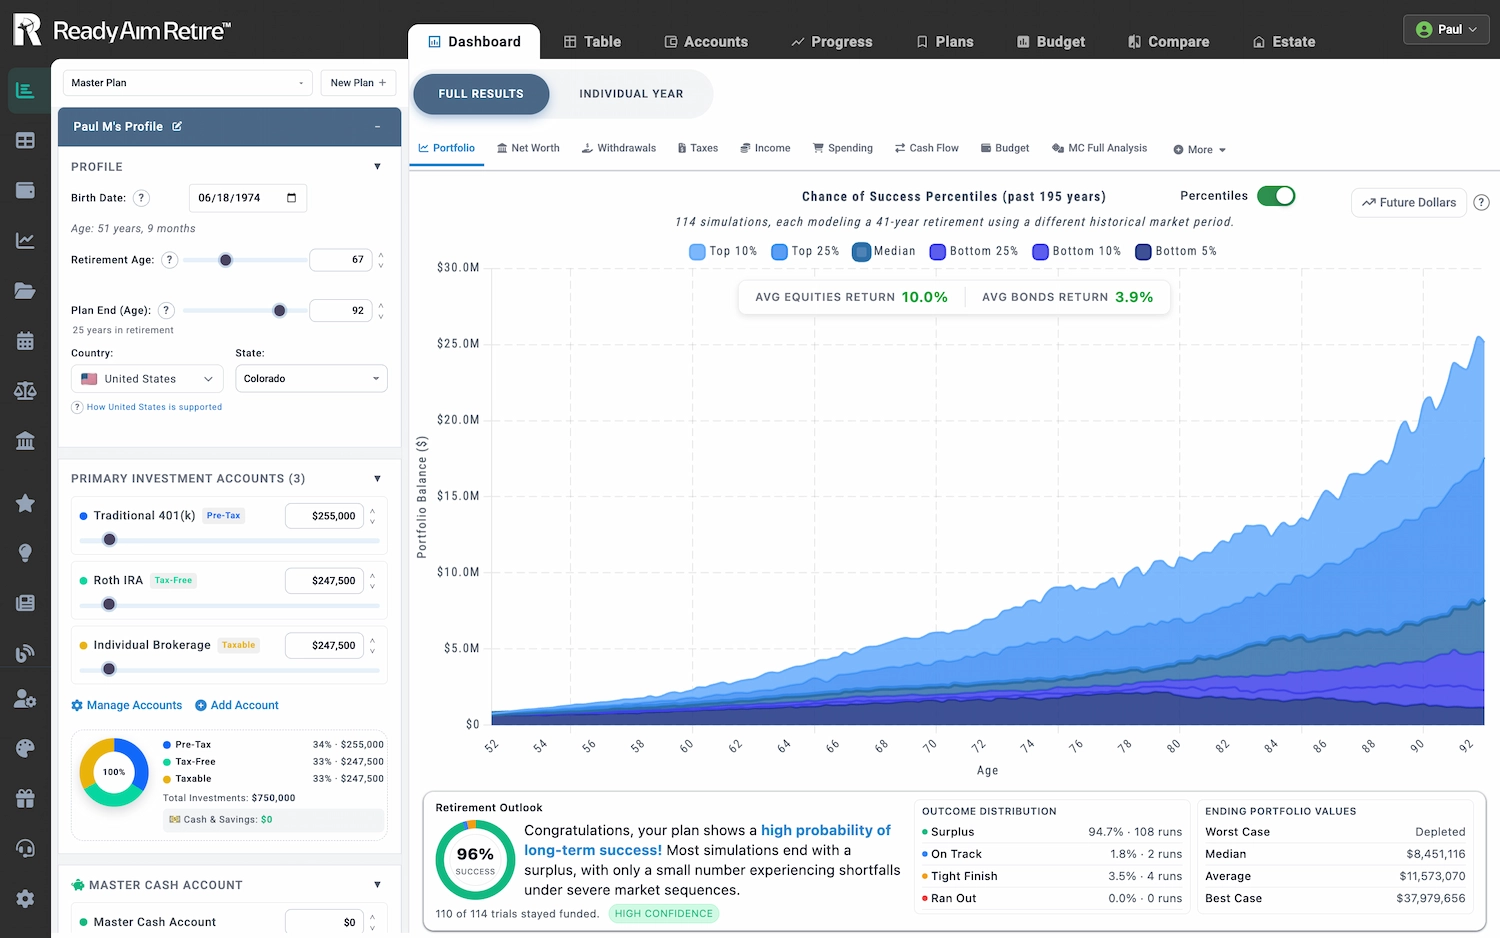Click the Individual Year button
Image resolution: width=1500 pixels, height=938 pixels.
pyautogui.click(x=631, y=94)
